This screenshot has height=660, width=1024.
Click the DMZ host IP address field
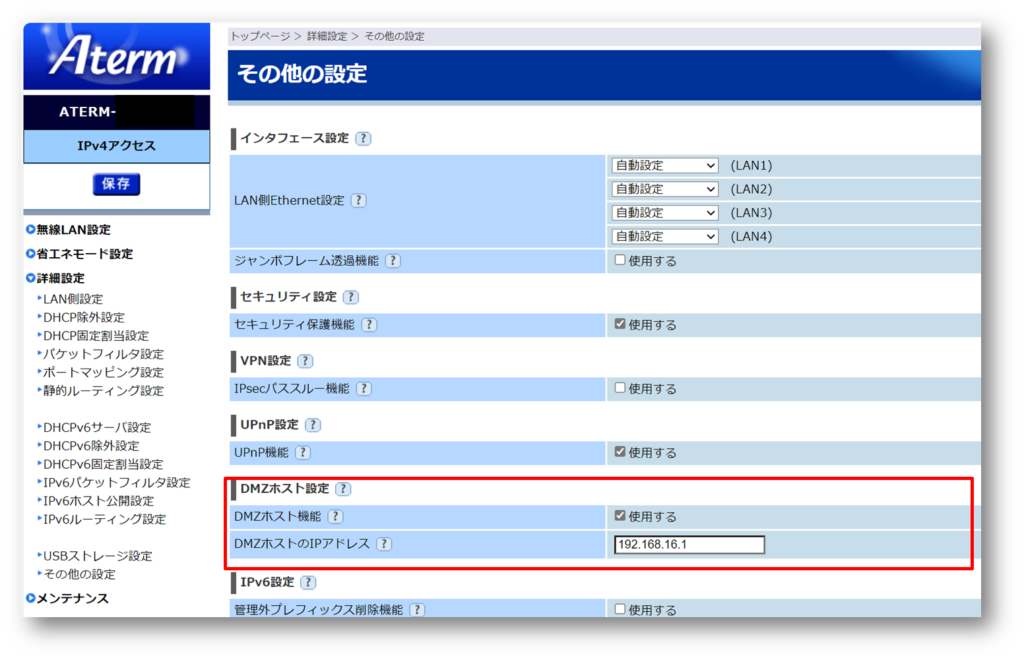point(689,545)
